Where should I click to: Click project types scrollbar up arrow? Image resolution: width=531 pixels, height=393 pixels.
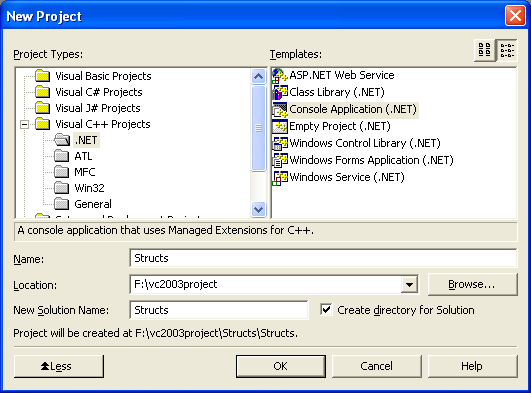(x=258, y=77)
